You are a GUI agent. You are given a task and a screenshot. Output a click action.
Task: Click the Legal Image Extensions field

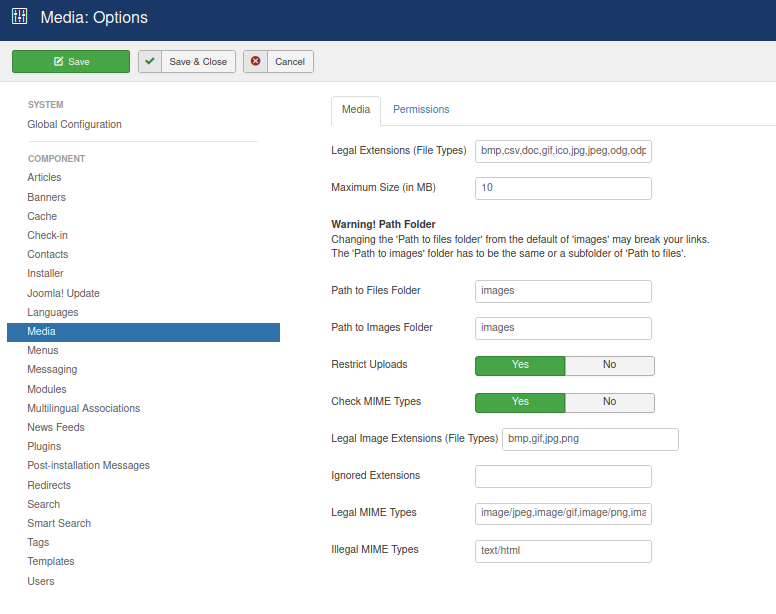590,439
